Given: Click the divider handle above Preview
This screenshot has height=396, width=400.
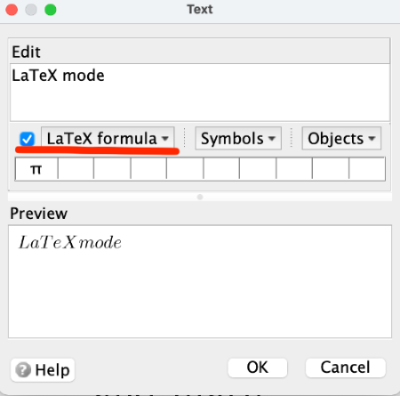Looking at the screenshot, I should [200, 197].
